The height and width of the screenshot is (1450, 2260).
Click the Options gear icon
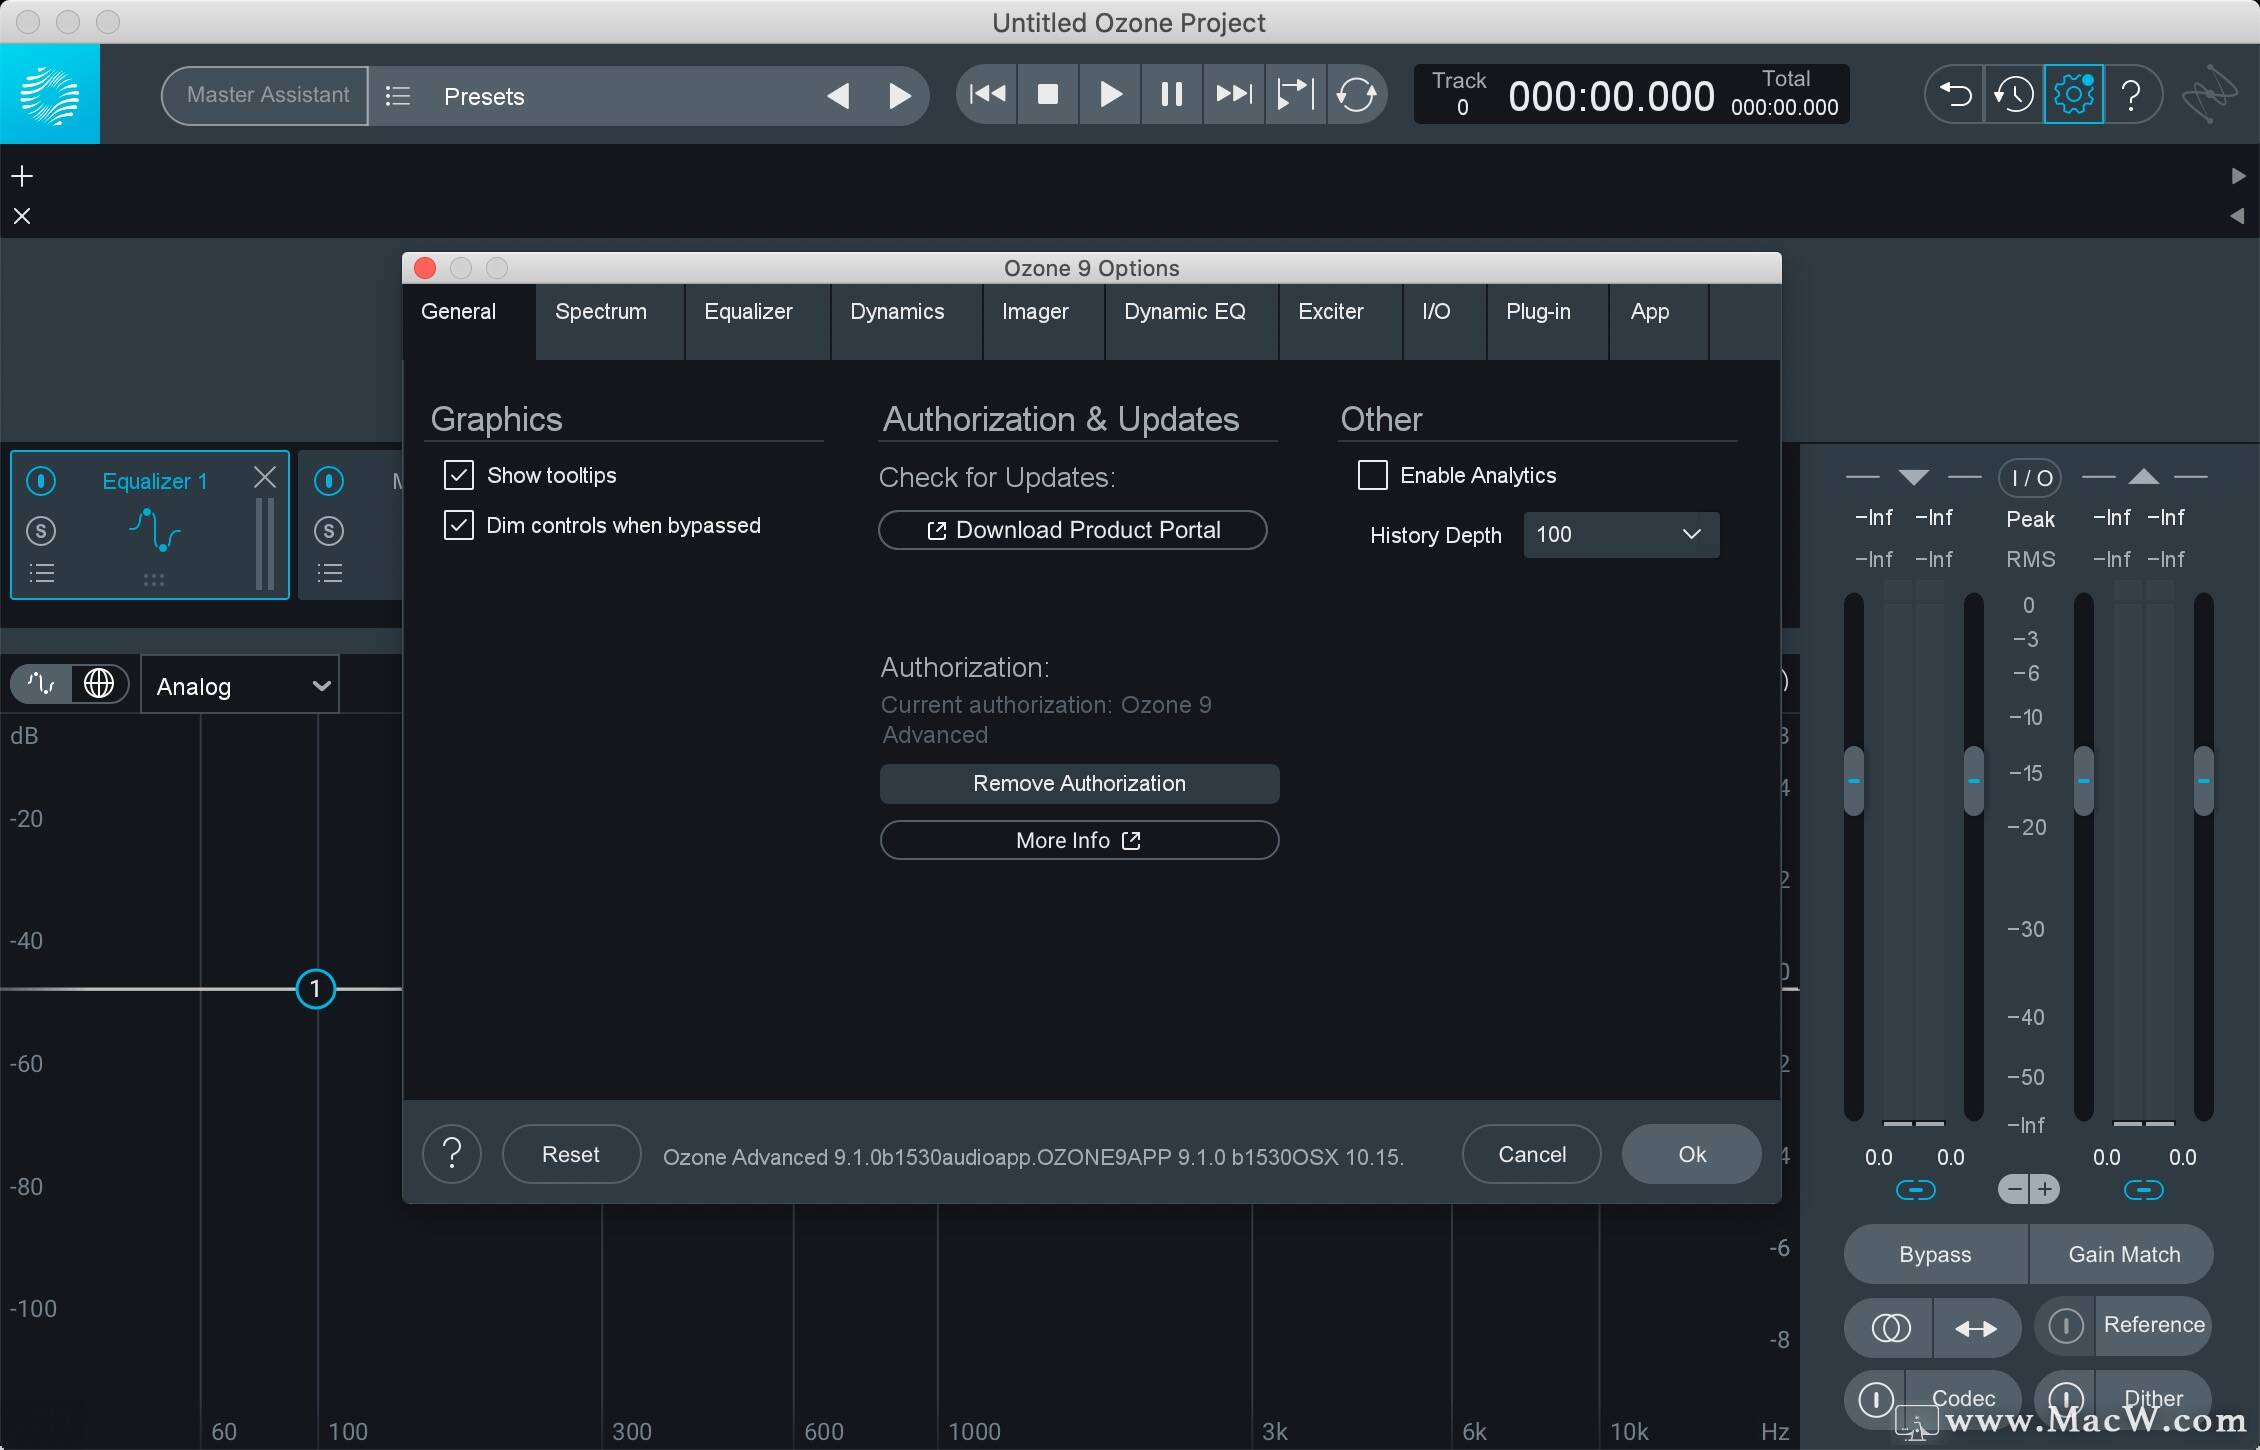coord(2074,95)
